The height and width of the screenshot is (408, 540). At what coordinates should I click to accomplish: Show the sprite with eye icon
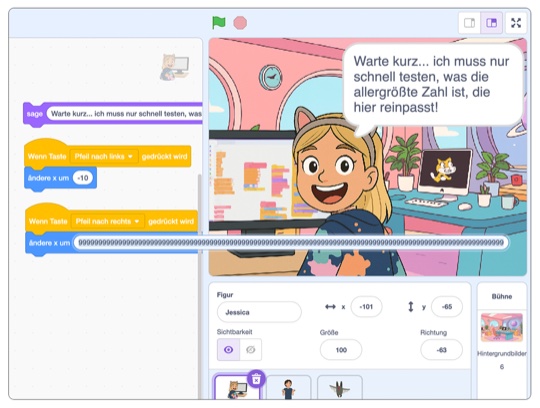click(x=228, y=350)
